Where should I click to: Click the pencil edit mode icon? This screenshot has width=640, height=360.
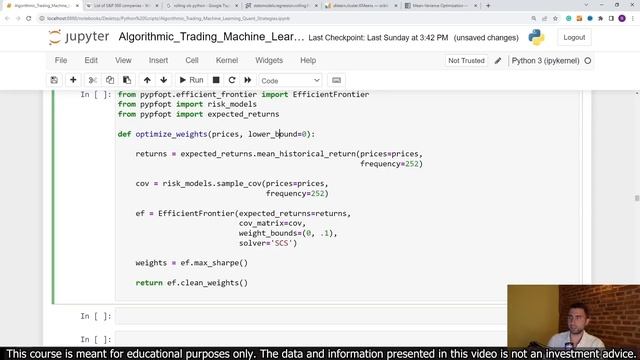point(498,61)
